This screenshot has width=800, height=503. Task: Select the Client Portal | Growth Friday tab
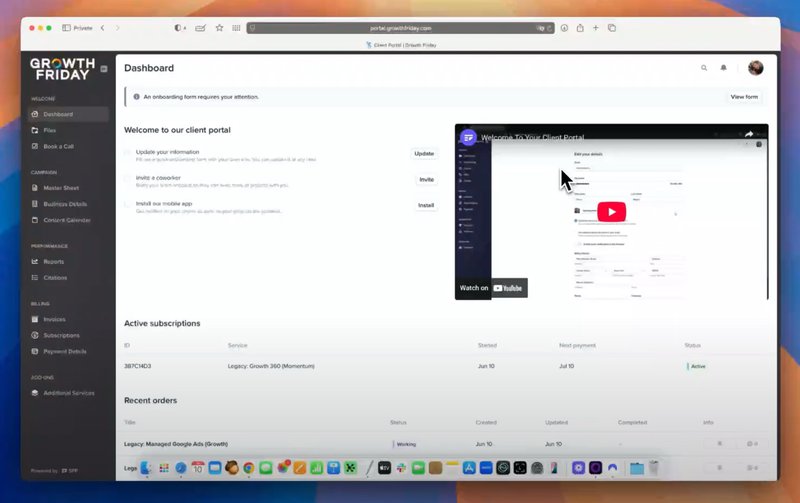(401, 45)
